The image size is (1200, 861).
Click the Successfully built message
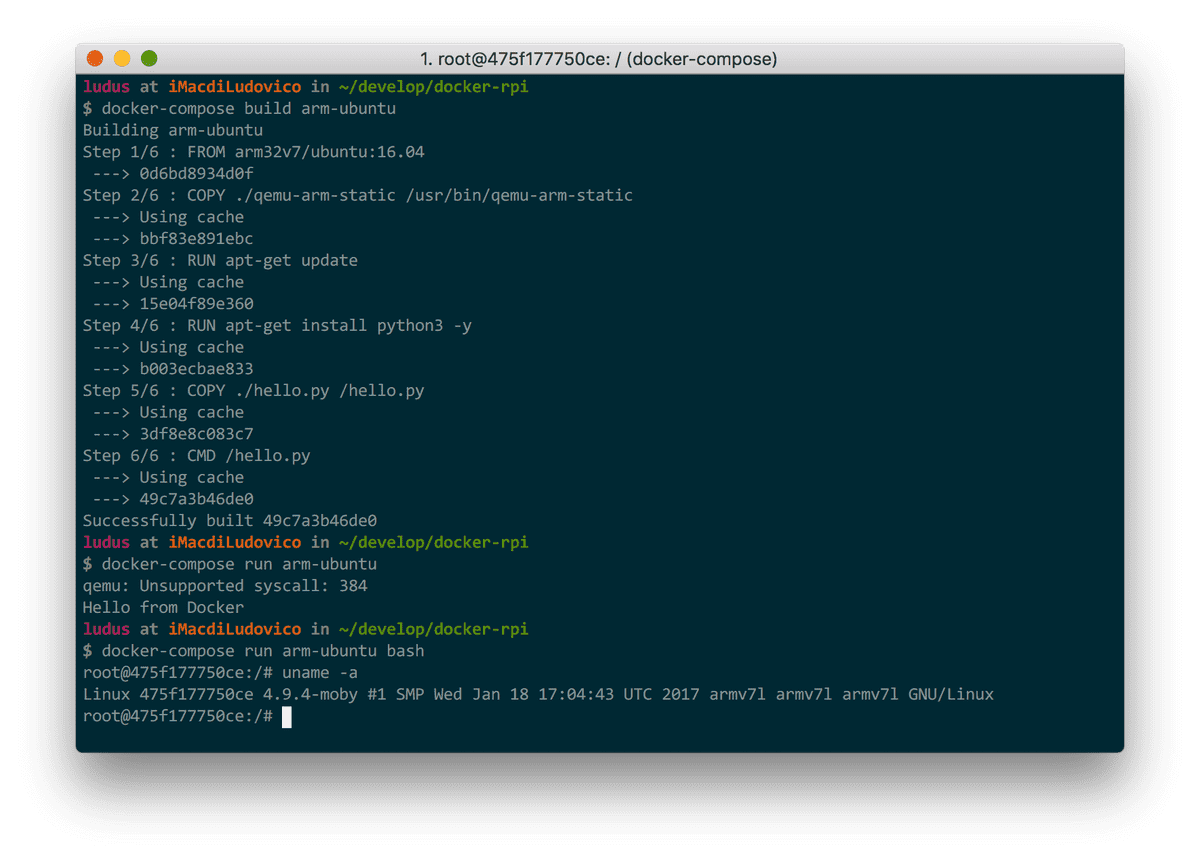pyautogui.click(x=230, y=520)
